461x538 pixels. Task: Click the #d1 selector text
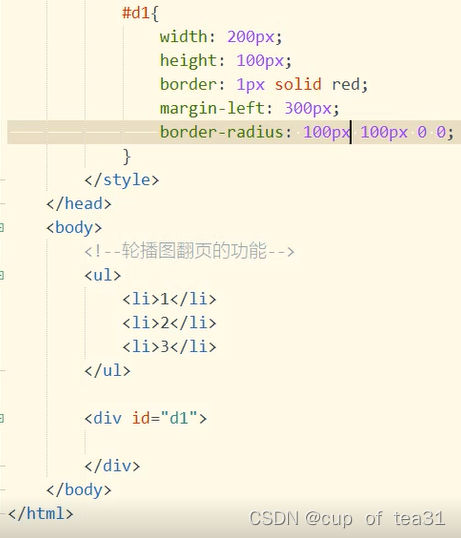pos(136,13)
